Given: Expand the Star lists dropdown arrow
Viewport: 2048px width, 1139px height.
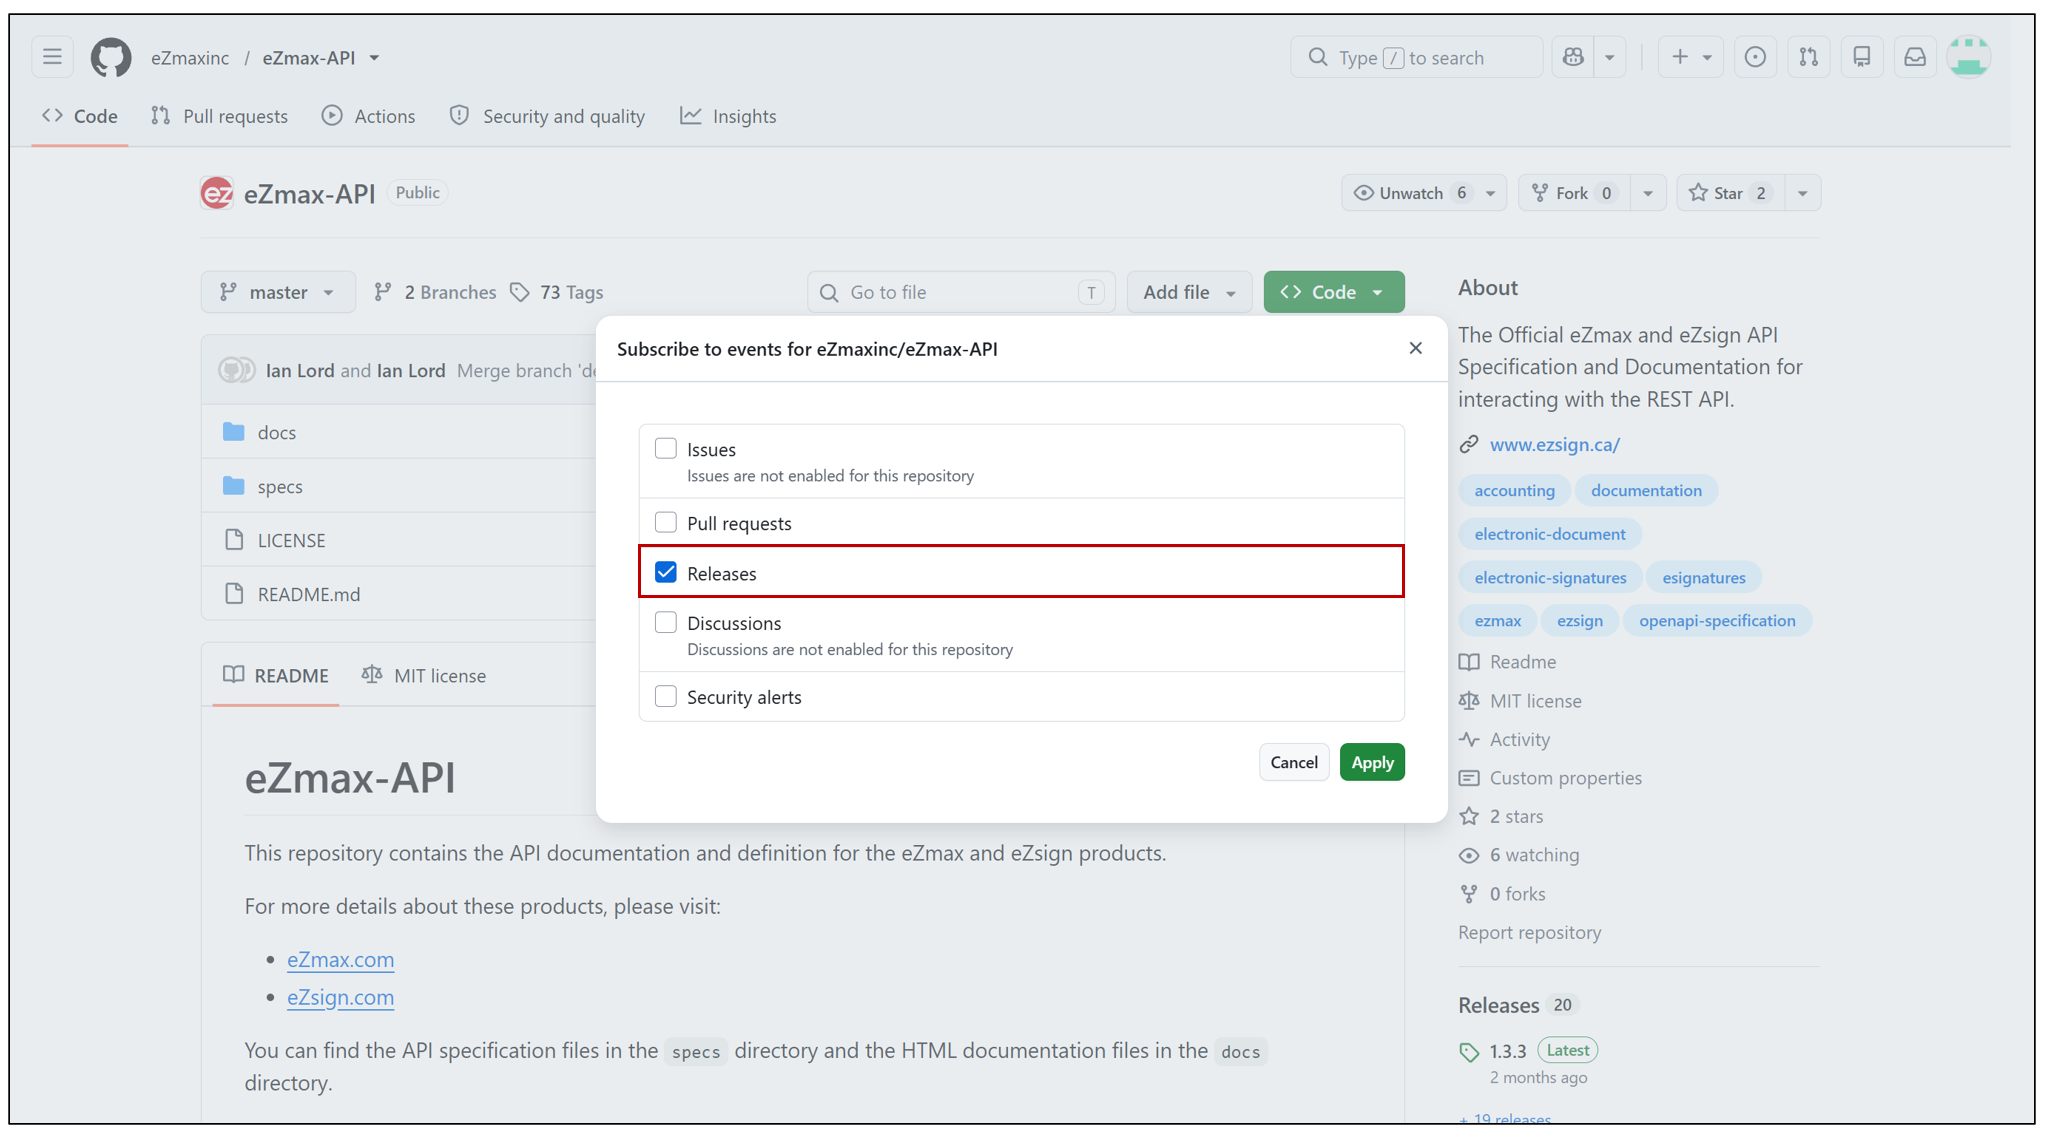Looking at the screenshot, I should tap(1802, 193).
